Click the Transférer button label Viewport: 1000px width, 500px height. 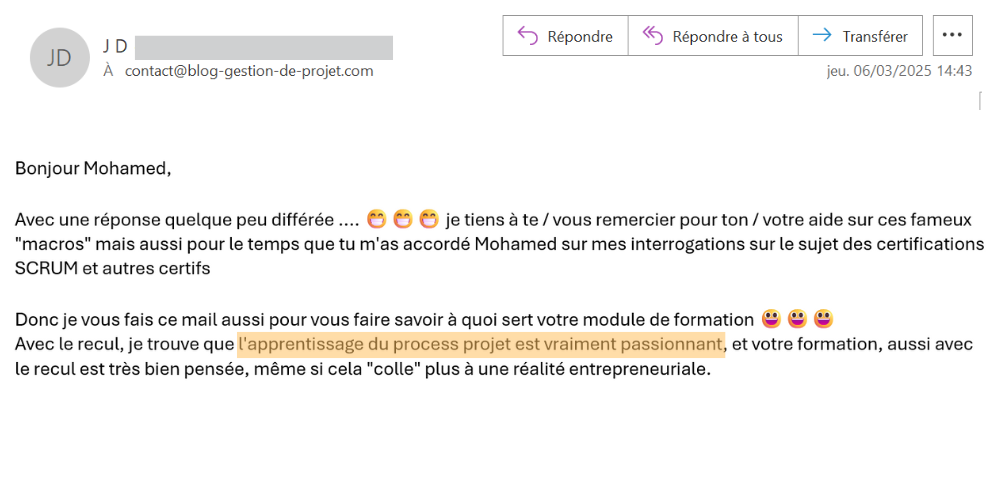[x=874, y=36]
